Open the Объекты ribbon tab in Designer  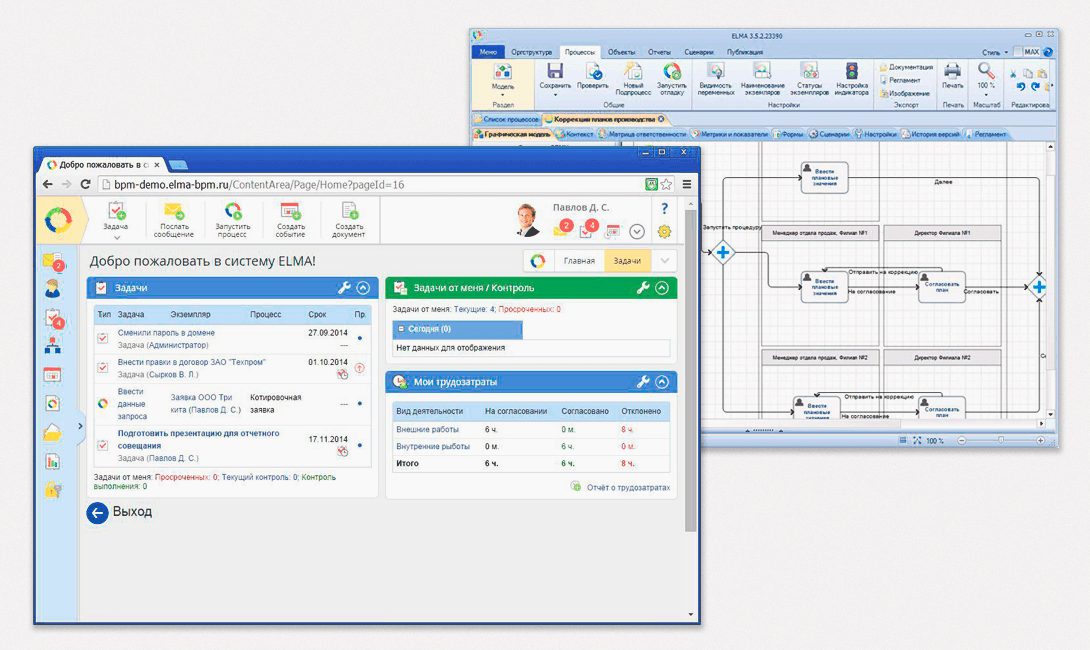click(x=621, y=52)
